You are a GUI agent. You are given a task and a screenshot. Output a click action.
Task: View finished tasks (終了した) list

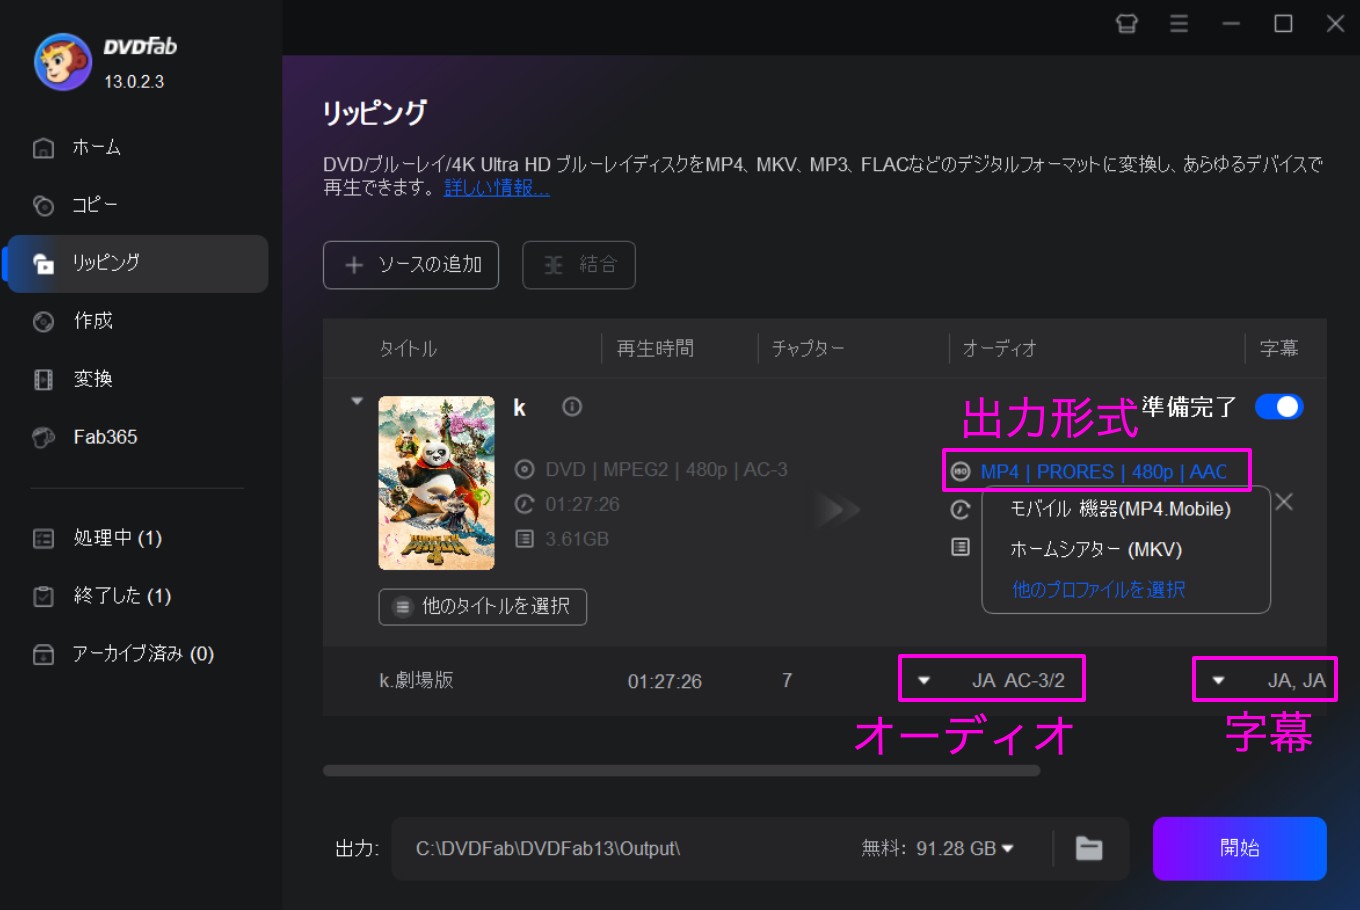coord(102,596)
